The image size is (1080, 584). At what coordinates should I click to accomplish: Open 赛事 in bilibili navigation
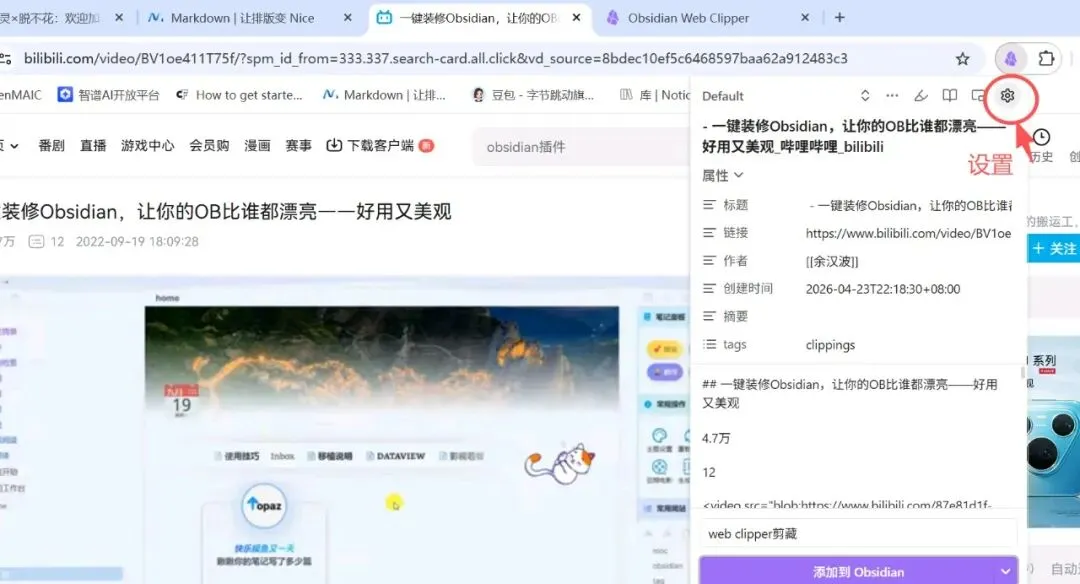[298, 145]
